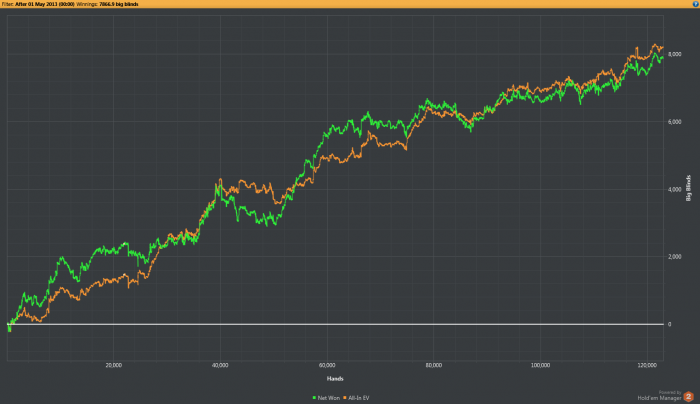Screen dimensions: 700x404
Task: Click the 40,000 hands axis label
Action: (220, 365)
